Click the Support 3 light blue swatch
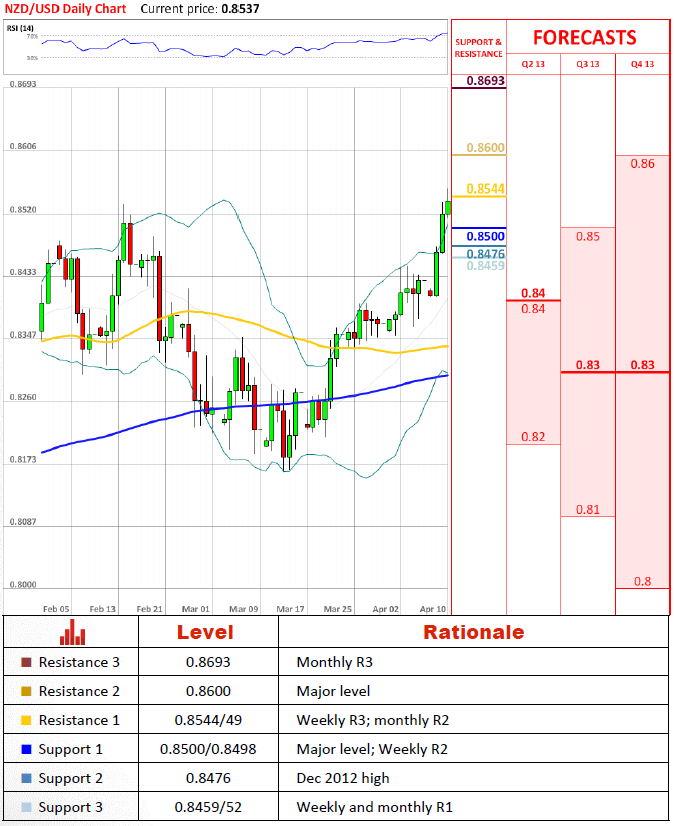 tap(26, 807)
